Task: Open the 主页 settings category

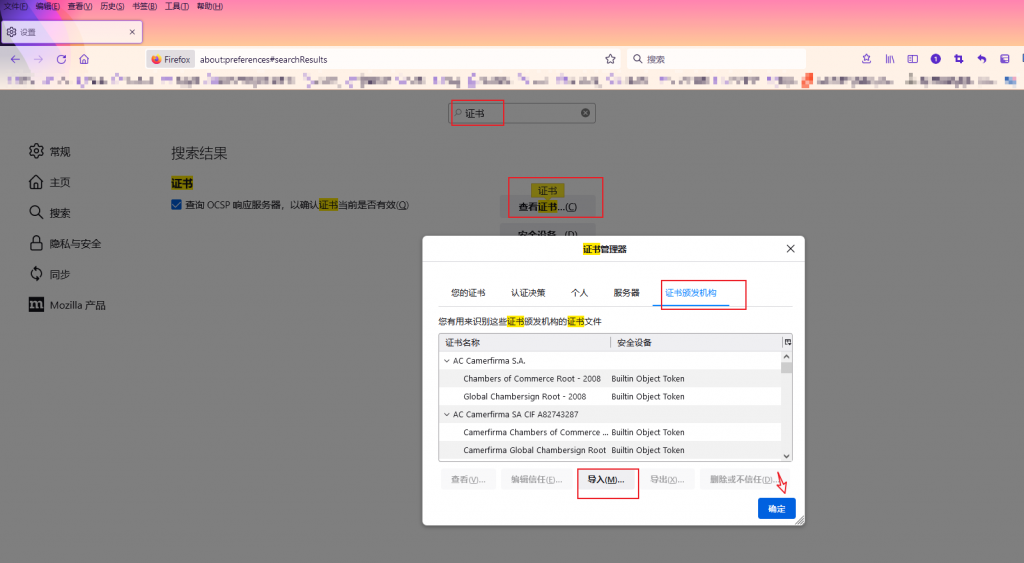Action: (50, 182)
